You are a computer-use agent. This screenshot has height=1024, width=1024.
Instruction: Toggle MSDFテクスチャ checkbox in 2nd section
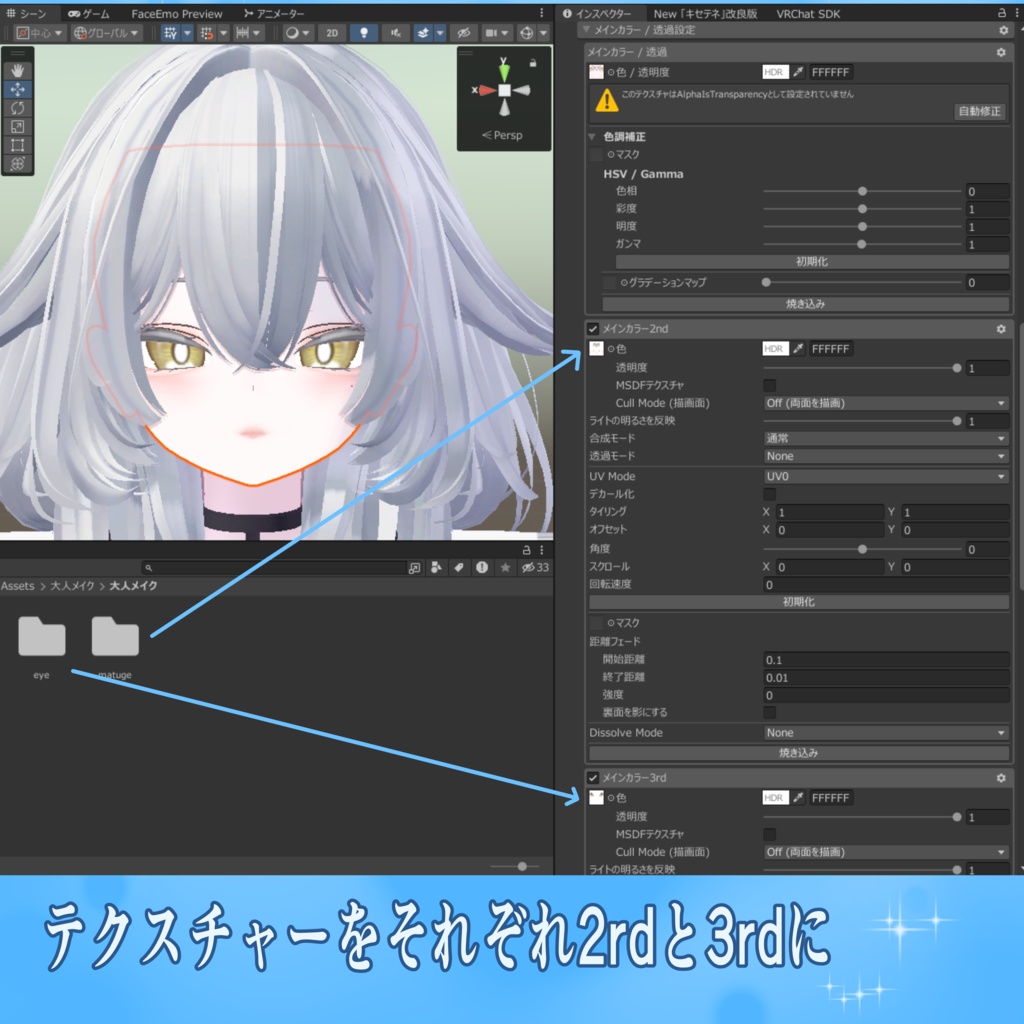click(769, 385)
